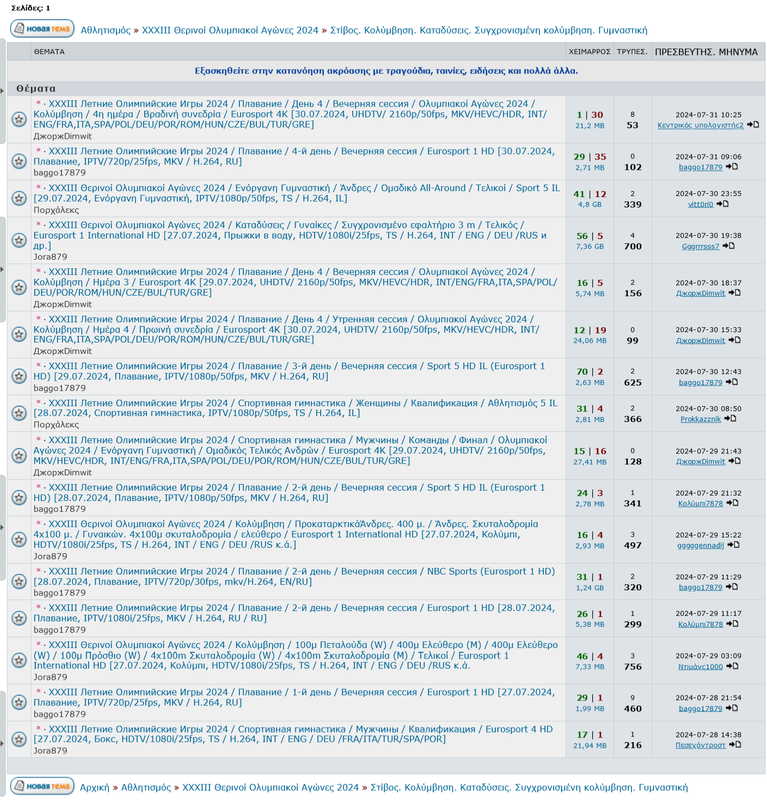Click the bottom New Topic button
Image resolution: width=767 pixels, height=800 pixels.
42,786
